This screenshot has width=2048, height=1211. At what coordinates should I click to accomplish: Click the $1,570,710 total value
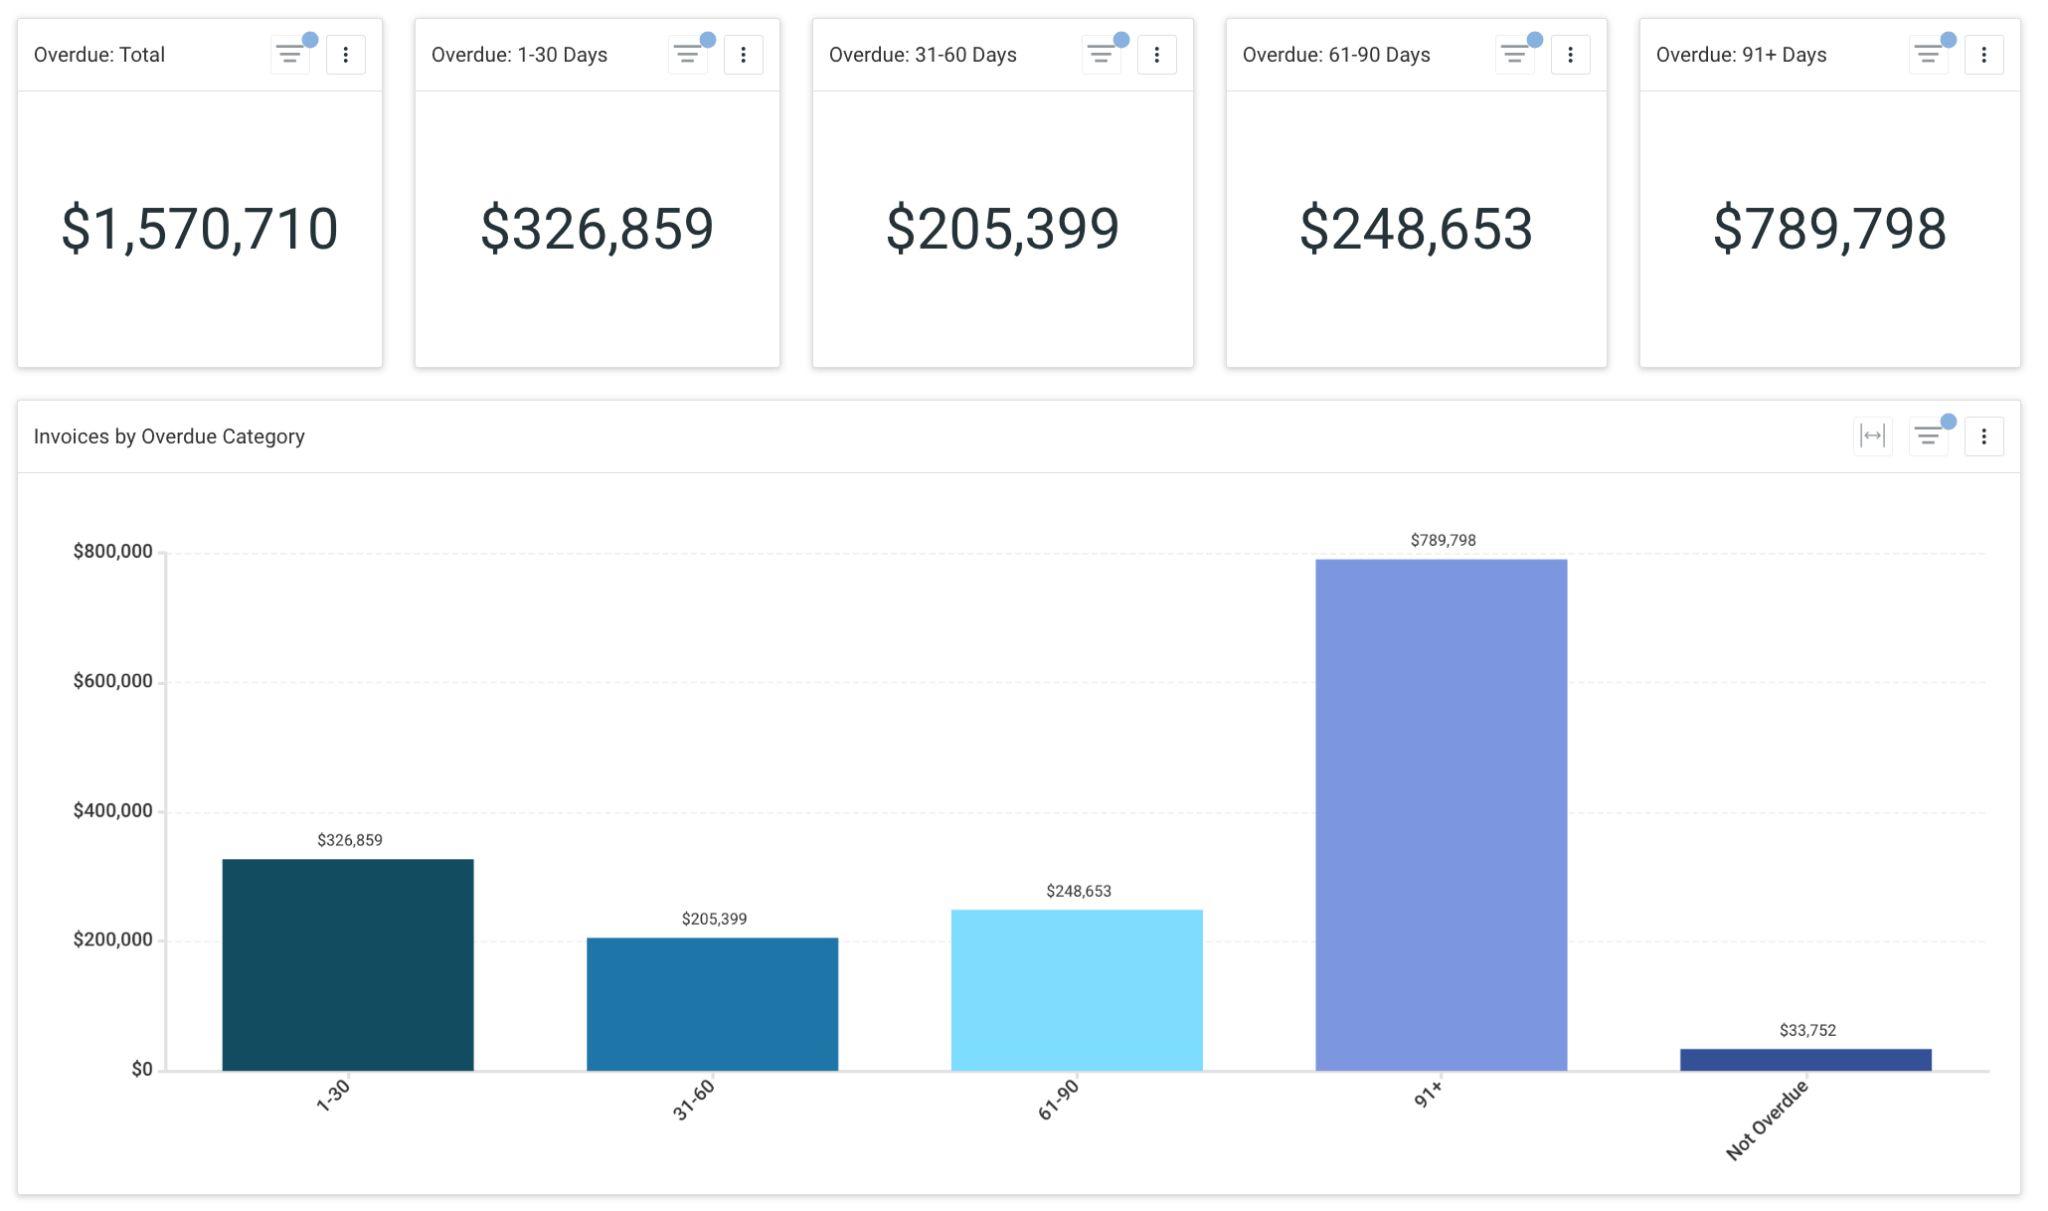click(x=200, y=229)
